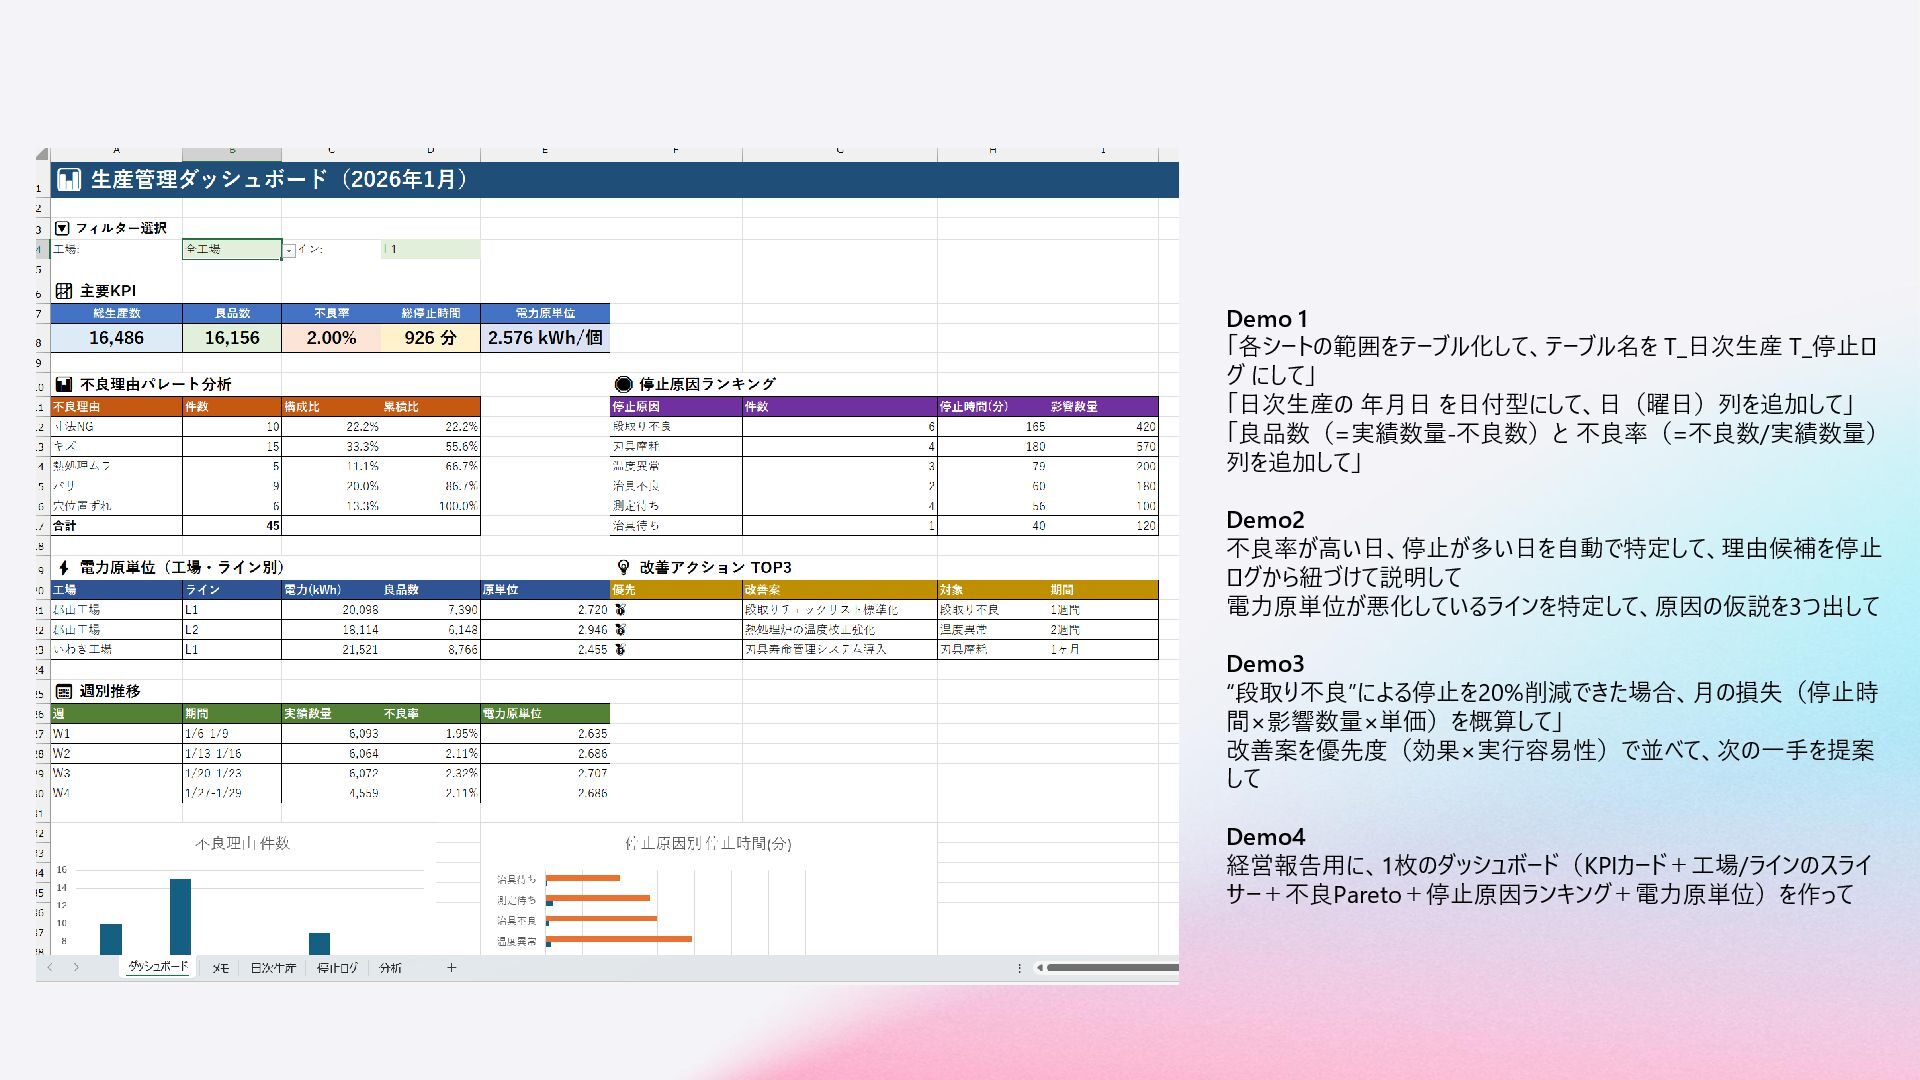Click the select-all corner triangle of the sheet

click(x=42, y=154)
